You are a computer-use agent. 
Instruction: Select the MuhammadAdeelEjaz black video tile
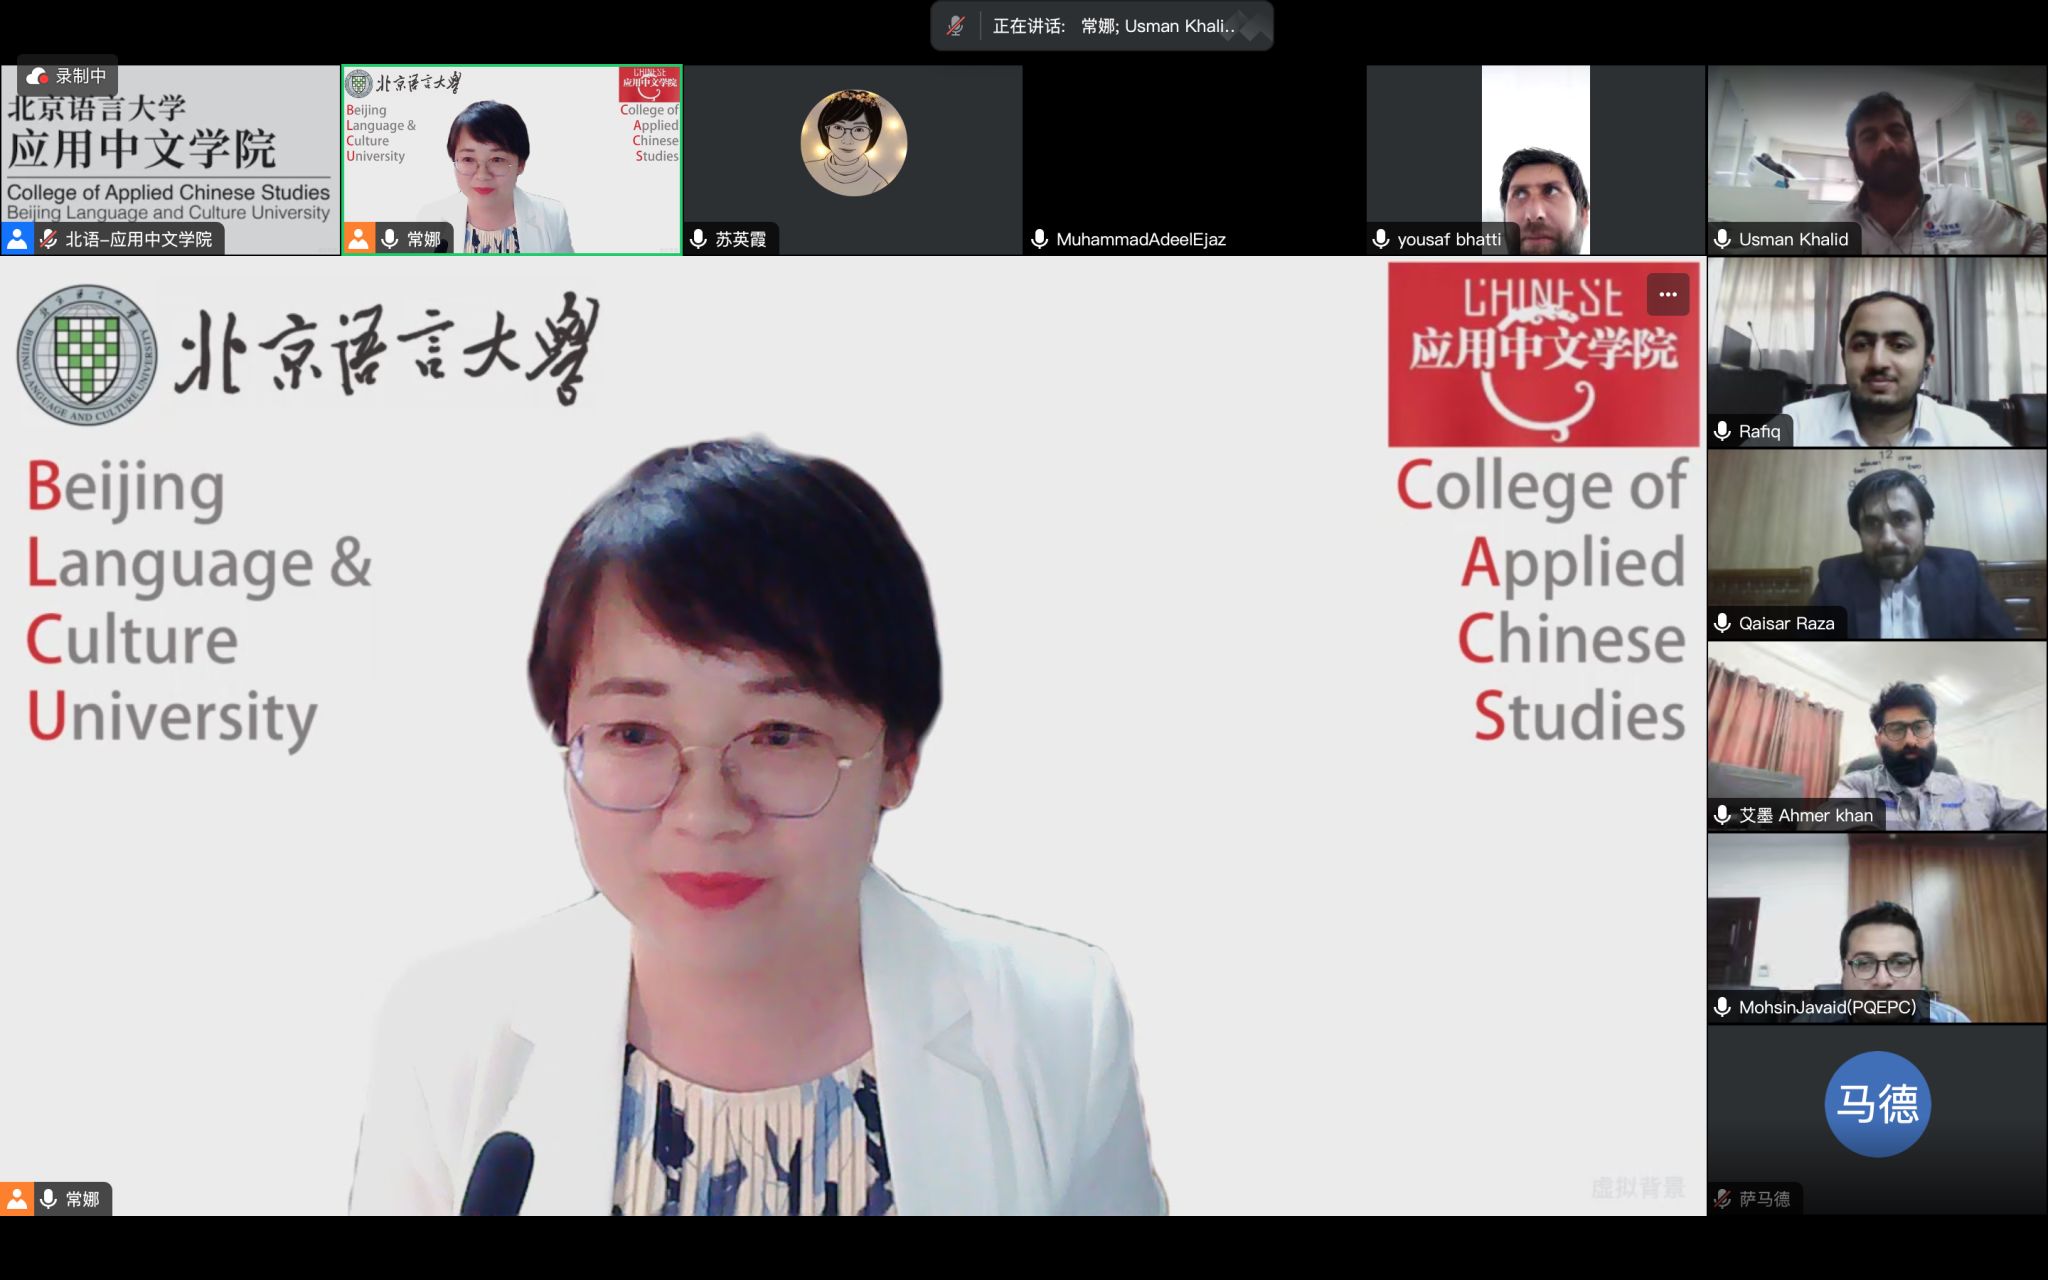point(1194,160)
